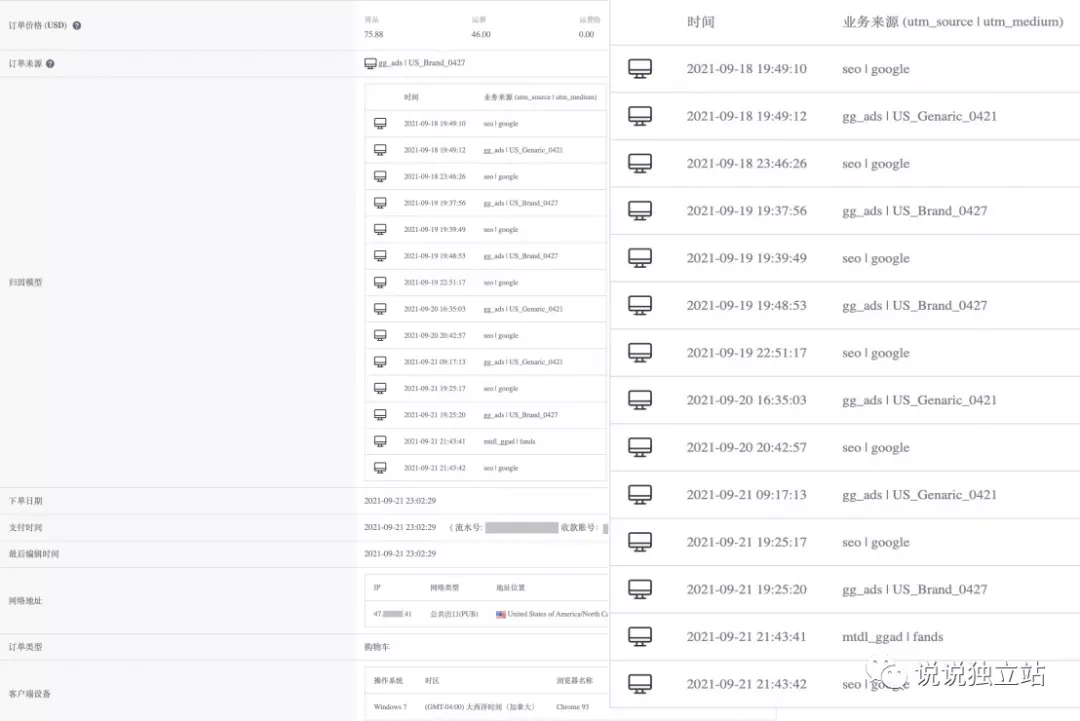Click the IP column header in 网络地址 table
Viewport: 1080px width, 721px height.
click(377, 588)
